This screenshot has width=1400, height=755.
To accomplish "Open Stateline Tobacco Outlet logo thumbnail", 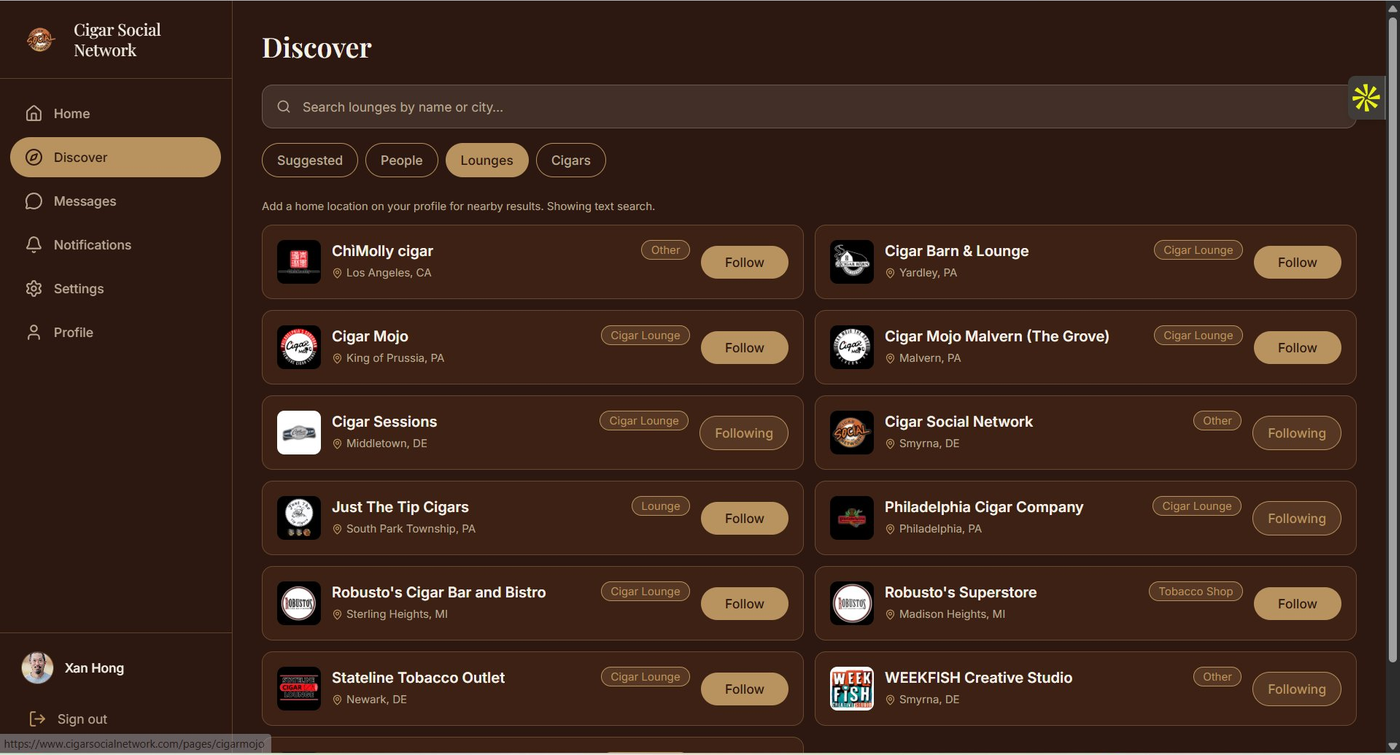I will pyautogui.click(x=299, y=689).
